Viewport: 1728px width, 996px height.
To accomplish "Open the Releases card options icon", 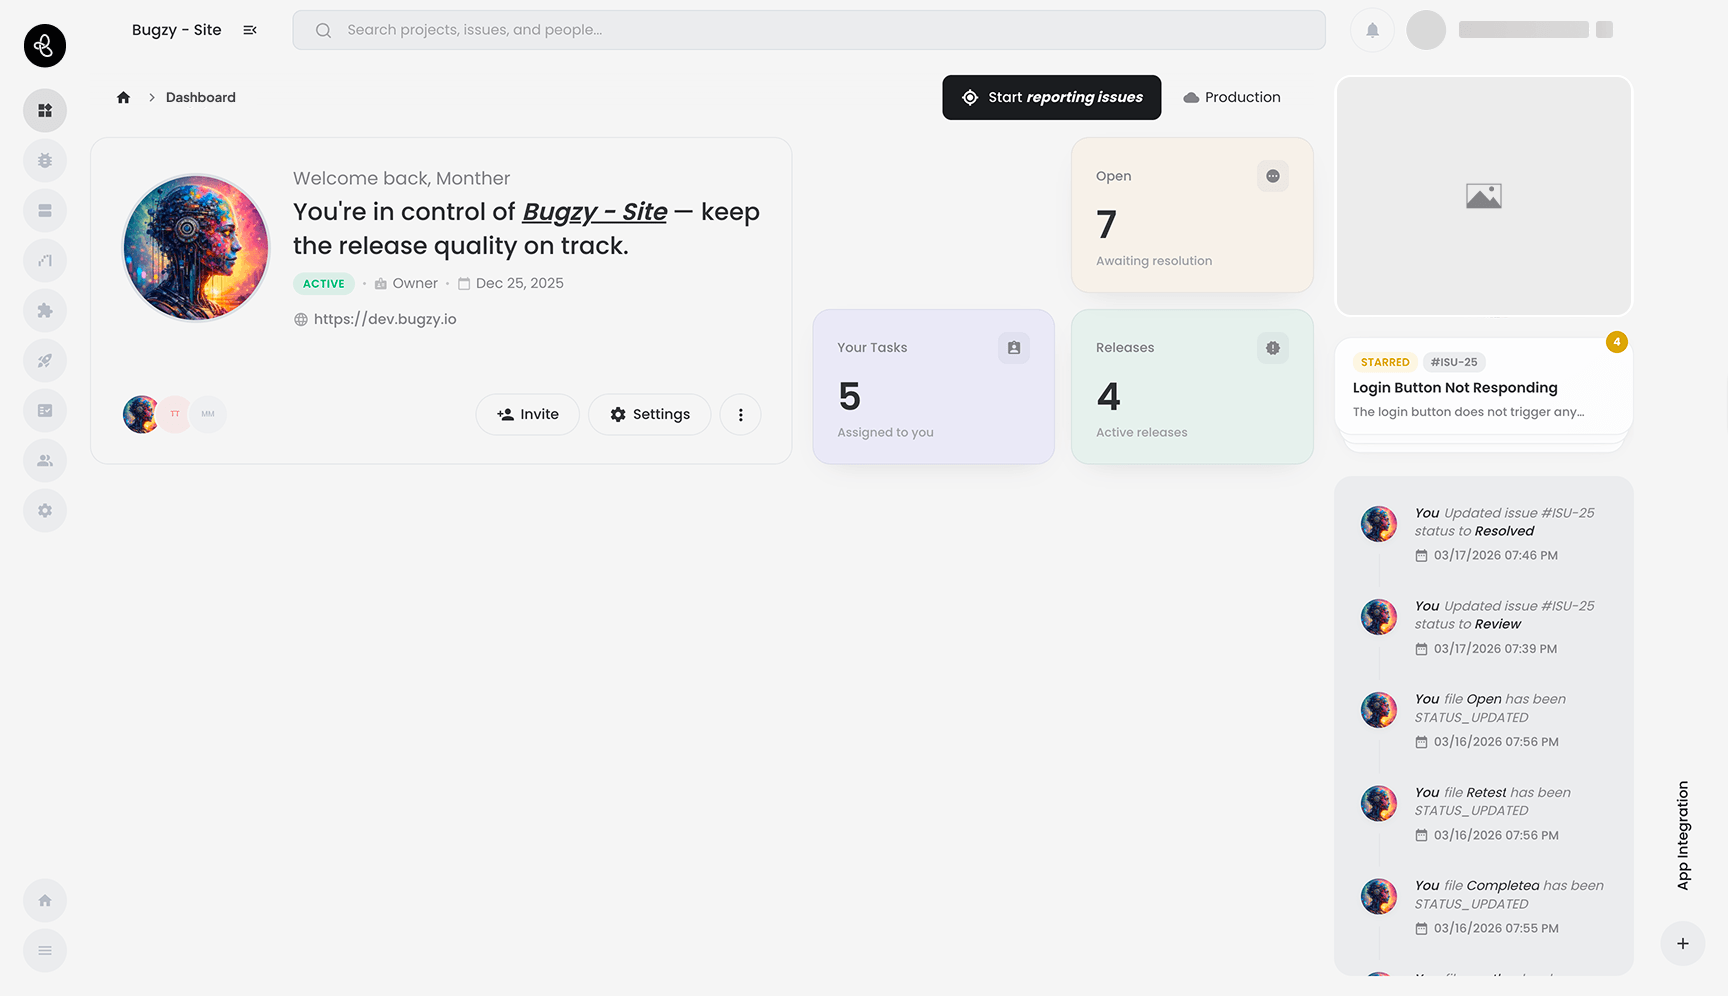I will (1272, 347).
